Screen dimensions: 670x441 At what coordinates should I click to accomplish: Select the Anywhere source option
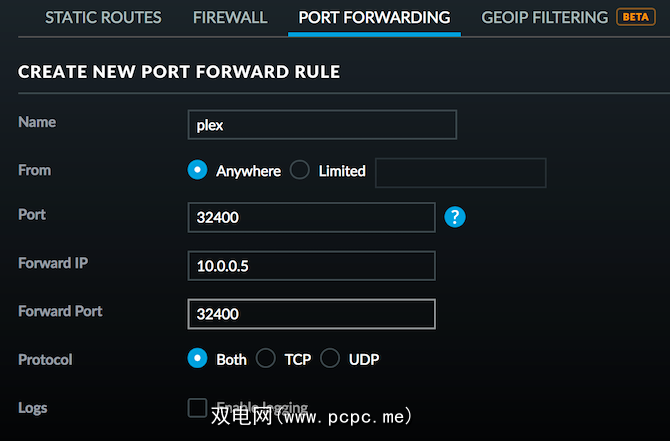point(198,170)
